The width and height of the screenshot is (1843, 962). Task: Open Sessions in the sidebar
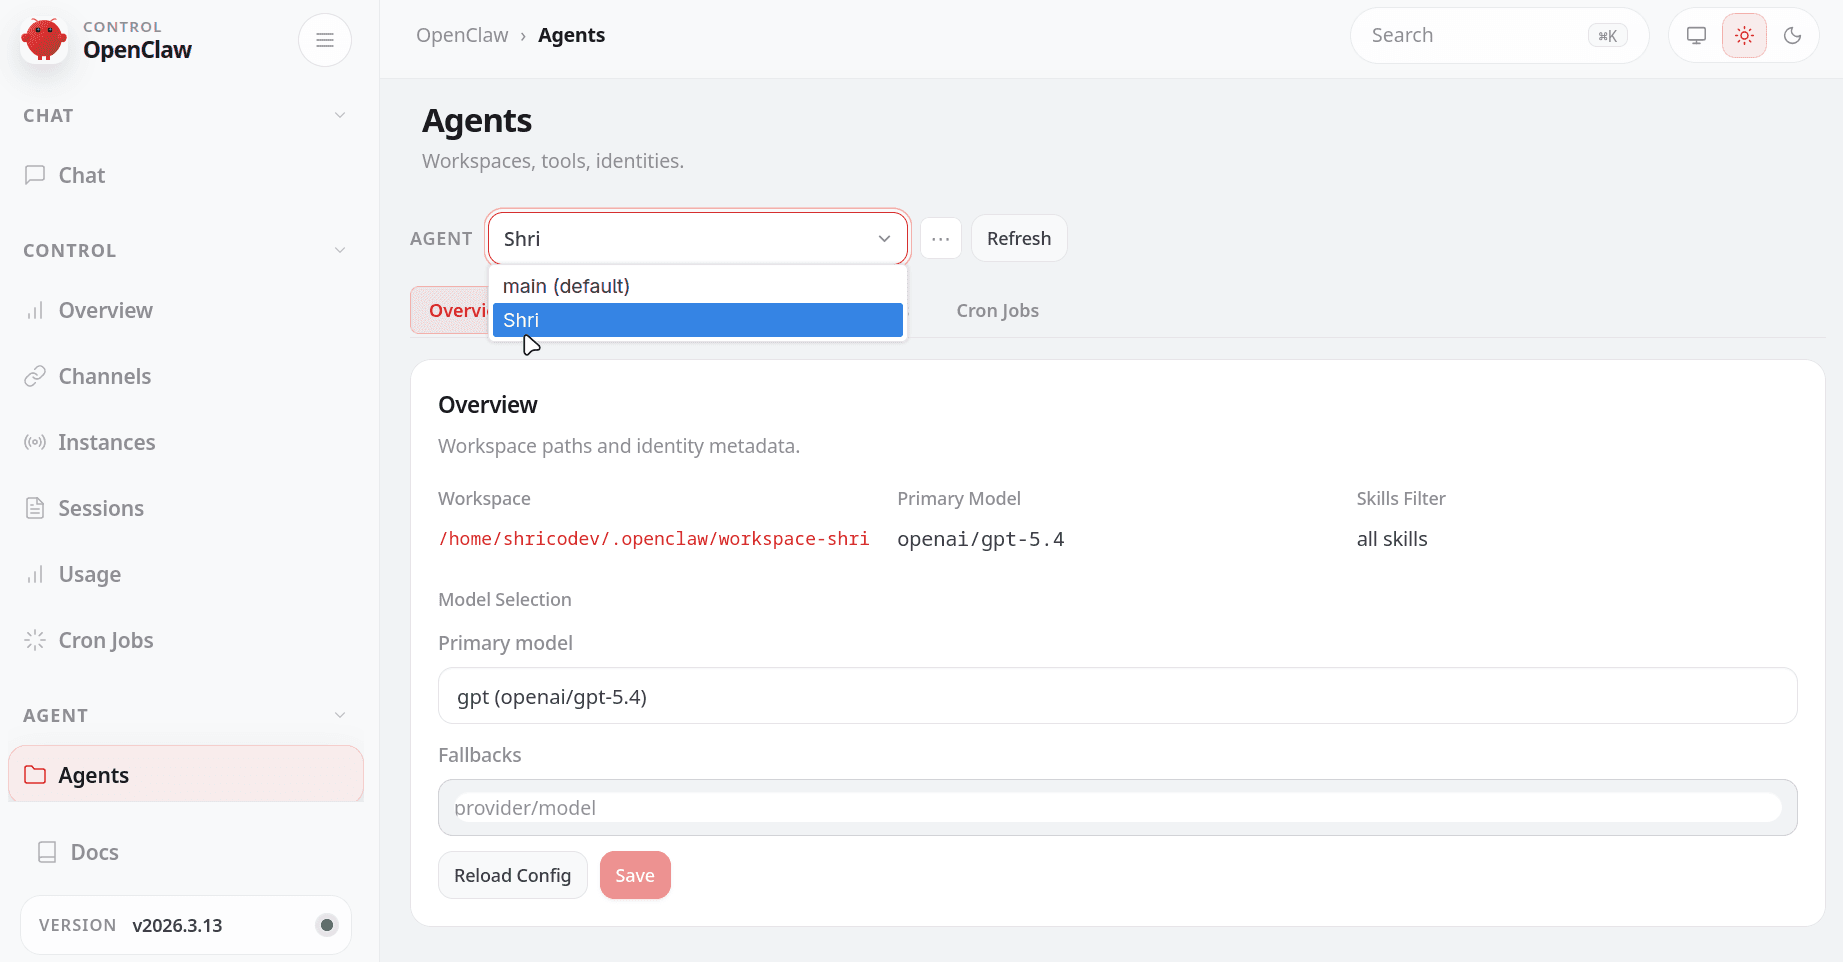(x=186, y=508)
